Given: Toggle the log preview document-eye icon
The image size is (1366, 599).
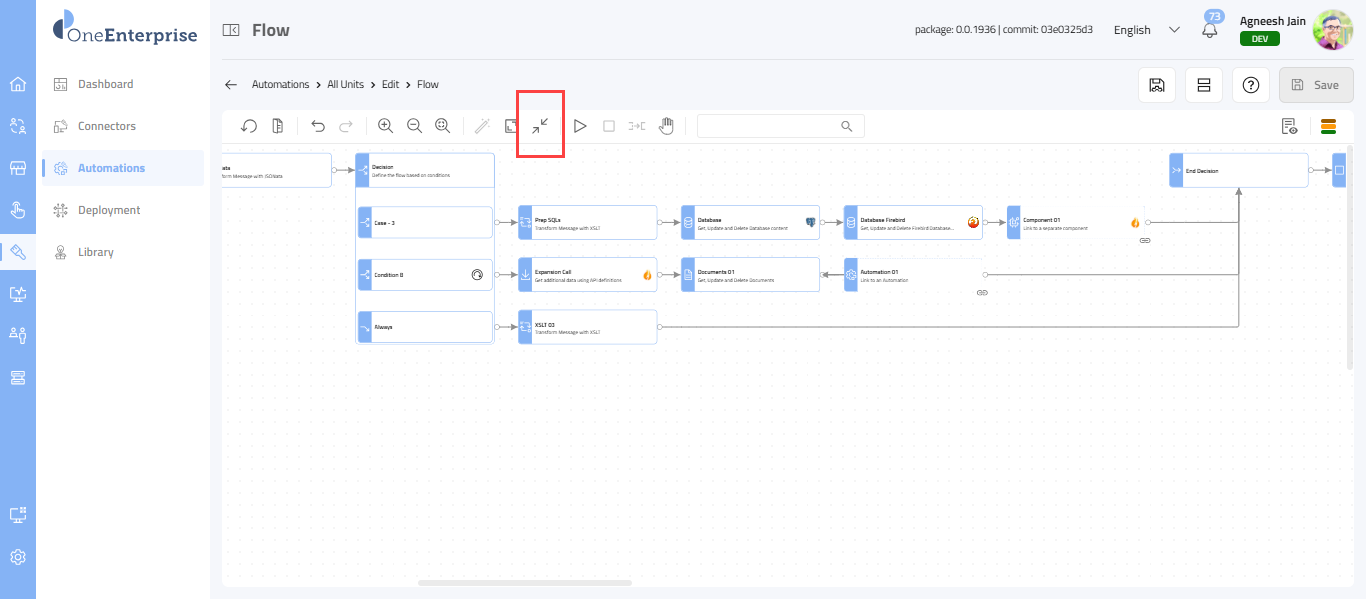Looking at the screenshot, I should pos(1290,126).
